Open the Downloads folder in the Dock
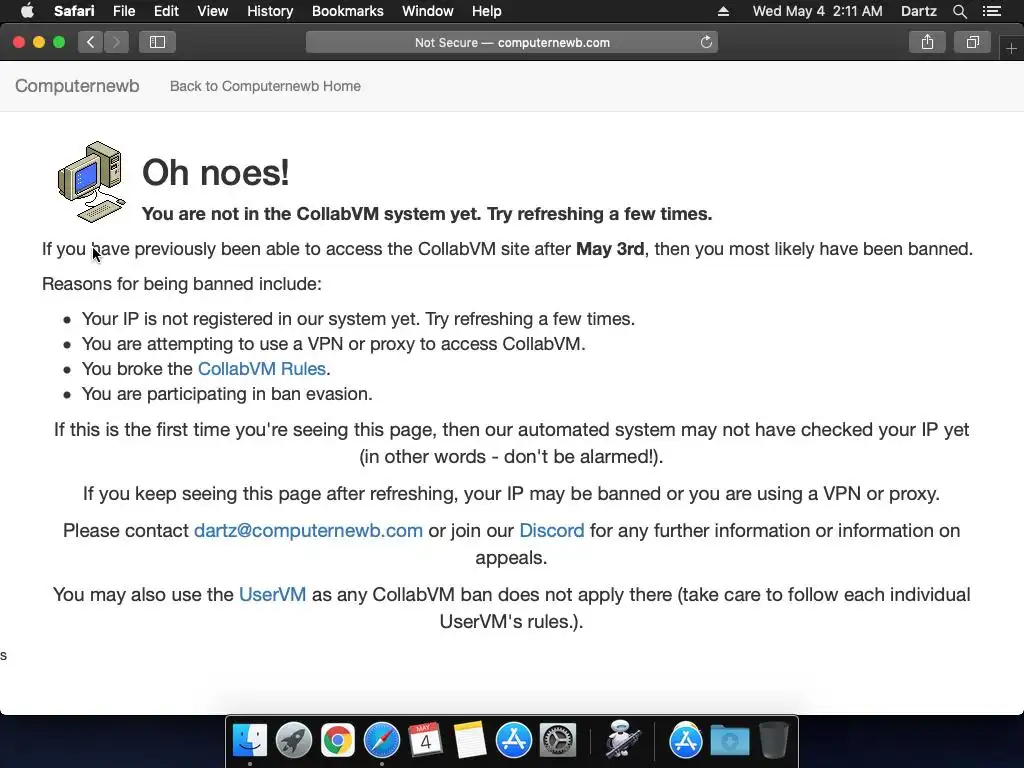1024x768 pixels. click(729, 741)
